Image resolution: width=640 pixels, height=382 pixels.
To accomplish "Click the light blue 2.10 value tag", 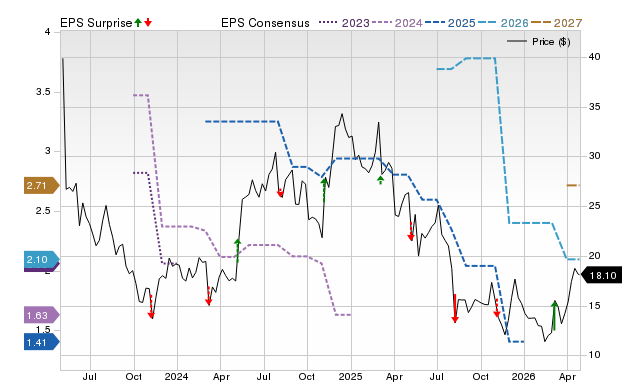I will pos(42,260).
